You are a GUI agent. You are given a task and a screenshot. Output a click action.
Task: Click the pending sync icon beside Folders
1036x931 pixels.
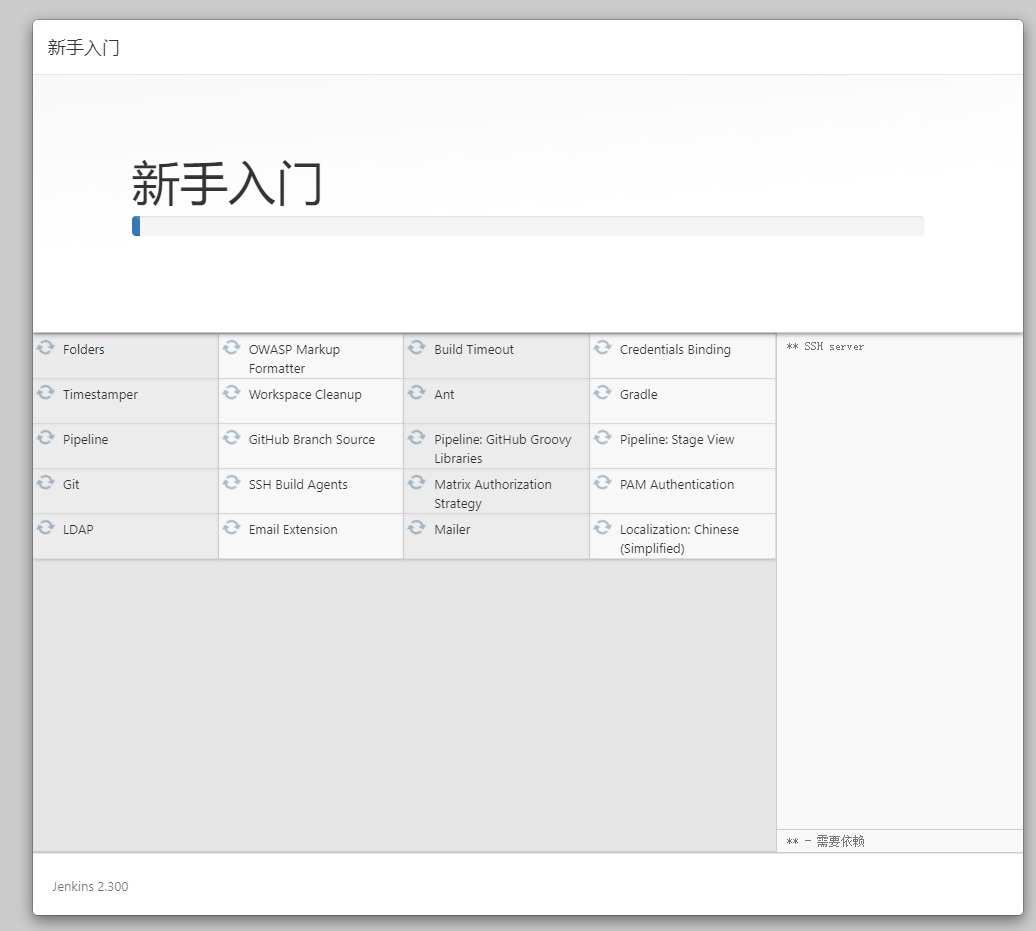[46, 348]
